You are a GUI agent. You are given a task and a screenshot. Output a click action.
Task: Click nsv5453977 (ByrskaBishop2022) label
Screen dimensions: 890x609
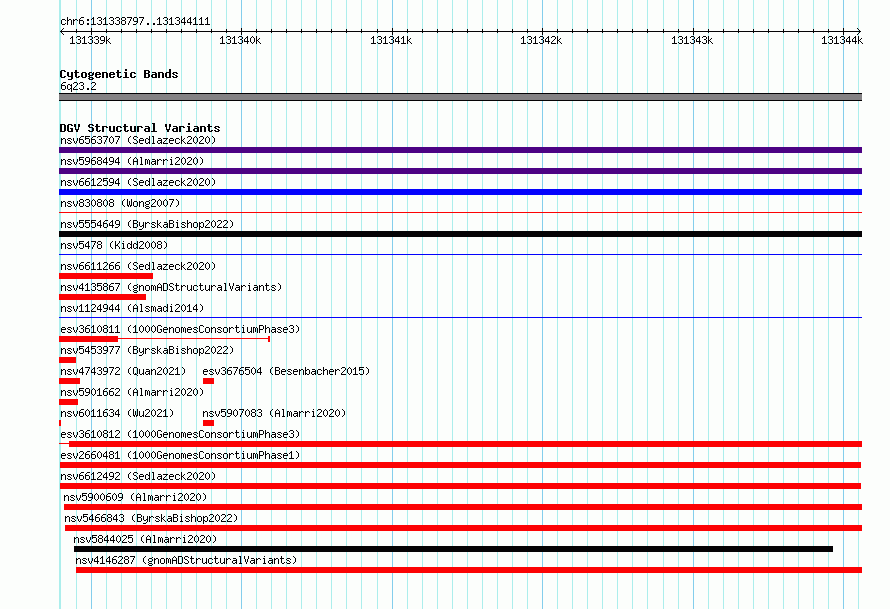[147, 350]
